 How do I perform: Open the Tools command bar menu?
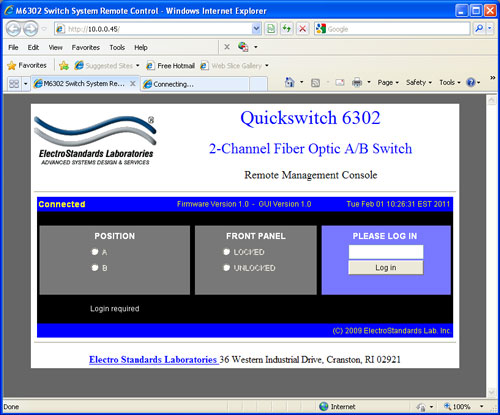tap(450, 82)
